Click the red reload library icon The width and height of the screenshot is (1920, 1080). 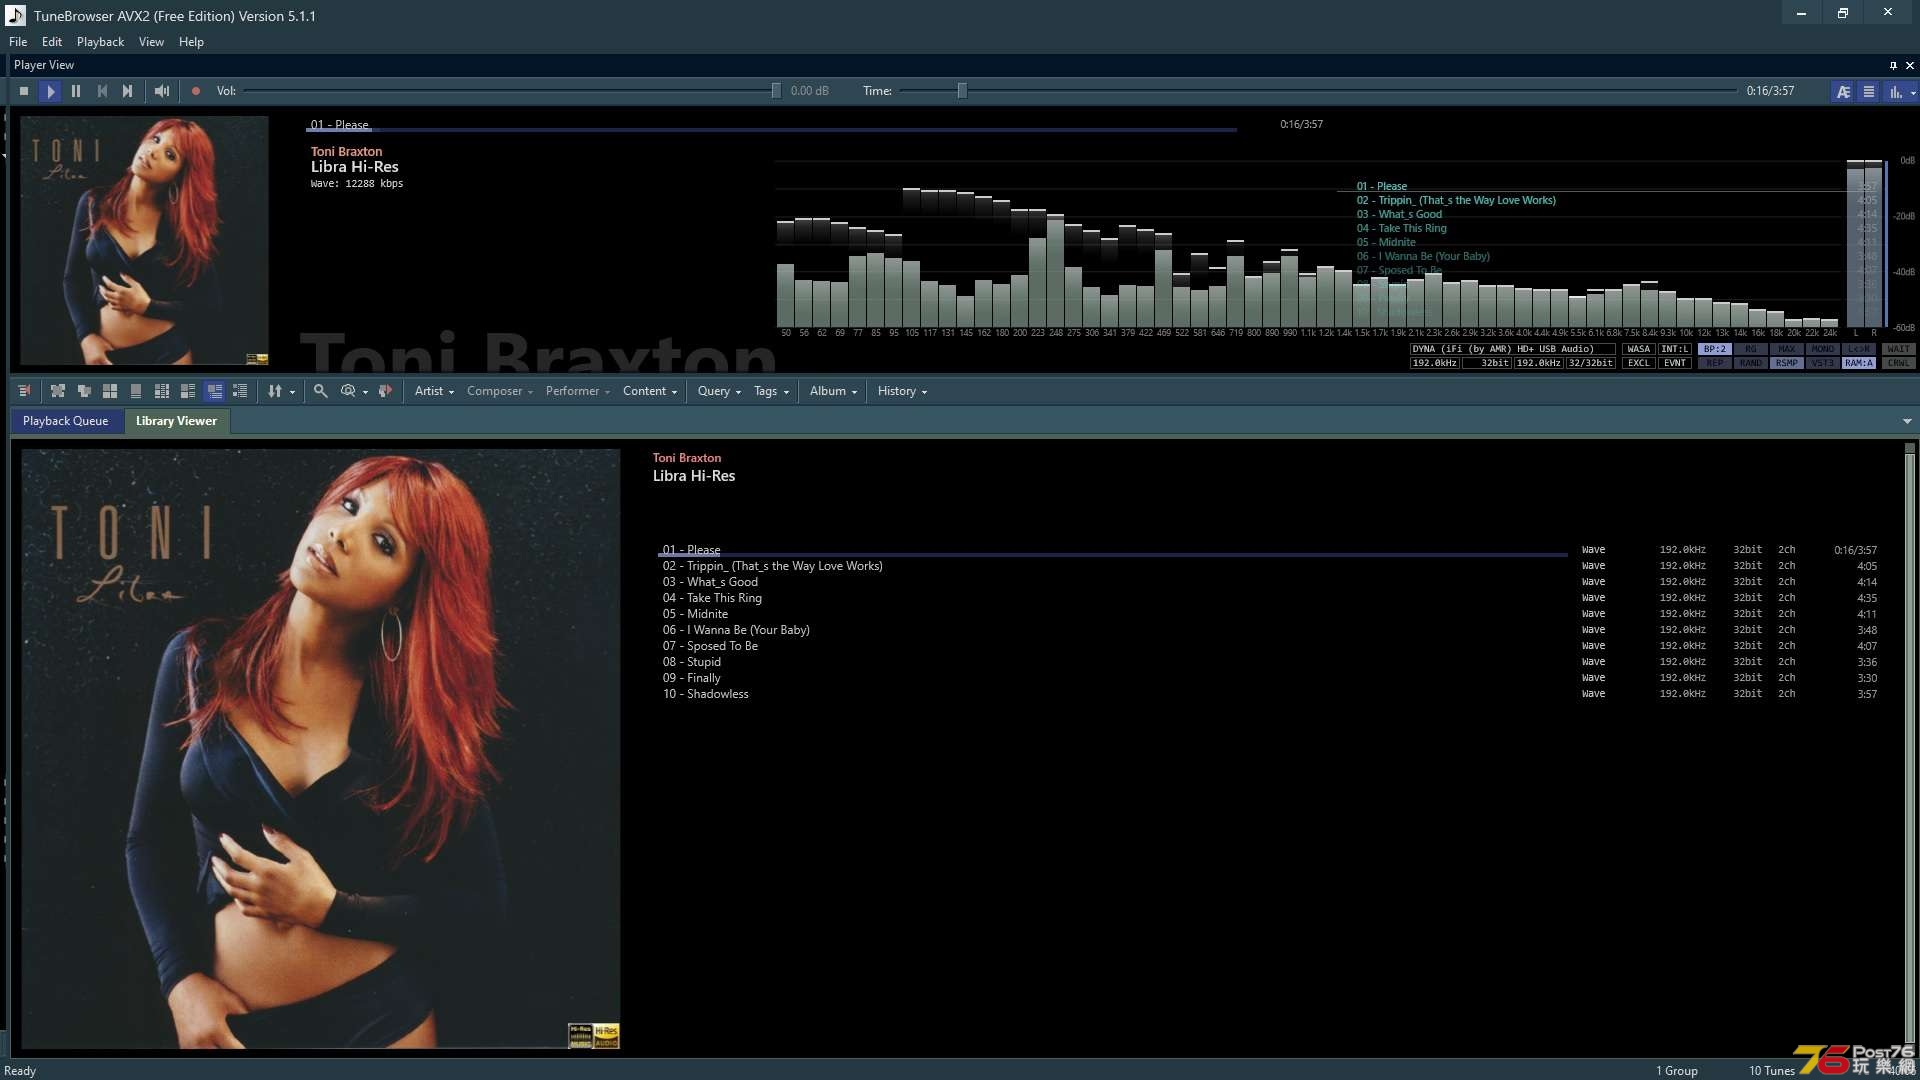385,391
